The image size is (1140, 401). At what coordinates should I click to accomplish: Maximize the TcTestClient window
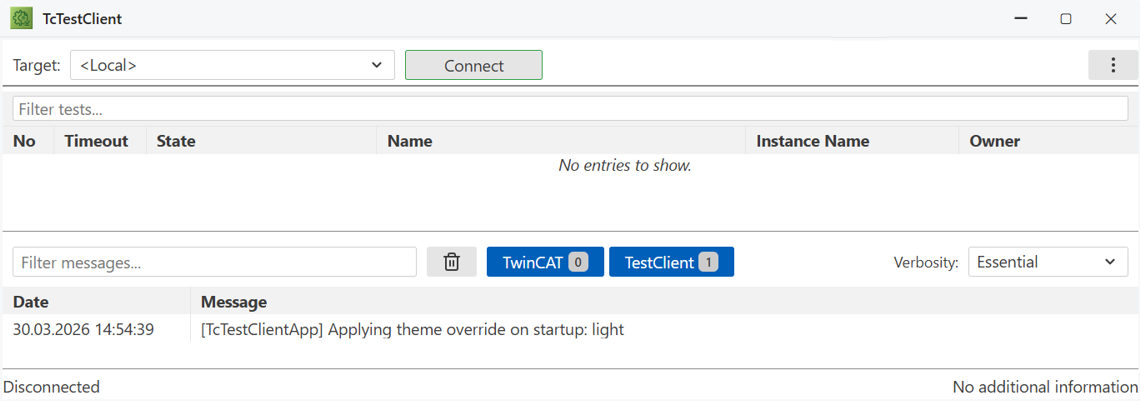tap(1066, 19)
